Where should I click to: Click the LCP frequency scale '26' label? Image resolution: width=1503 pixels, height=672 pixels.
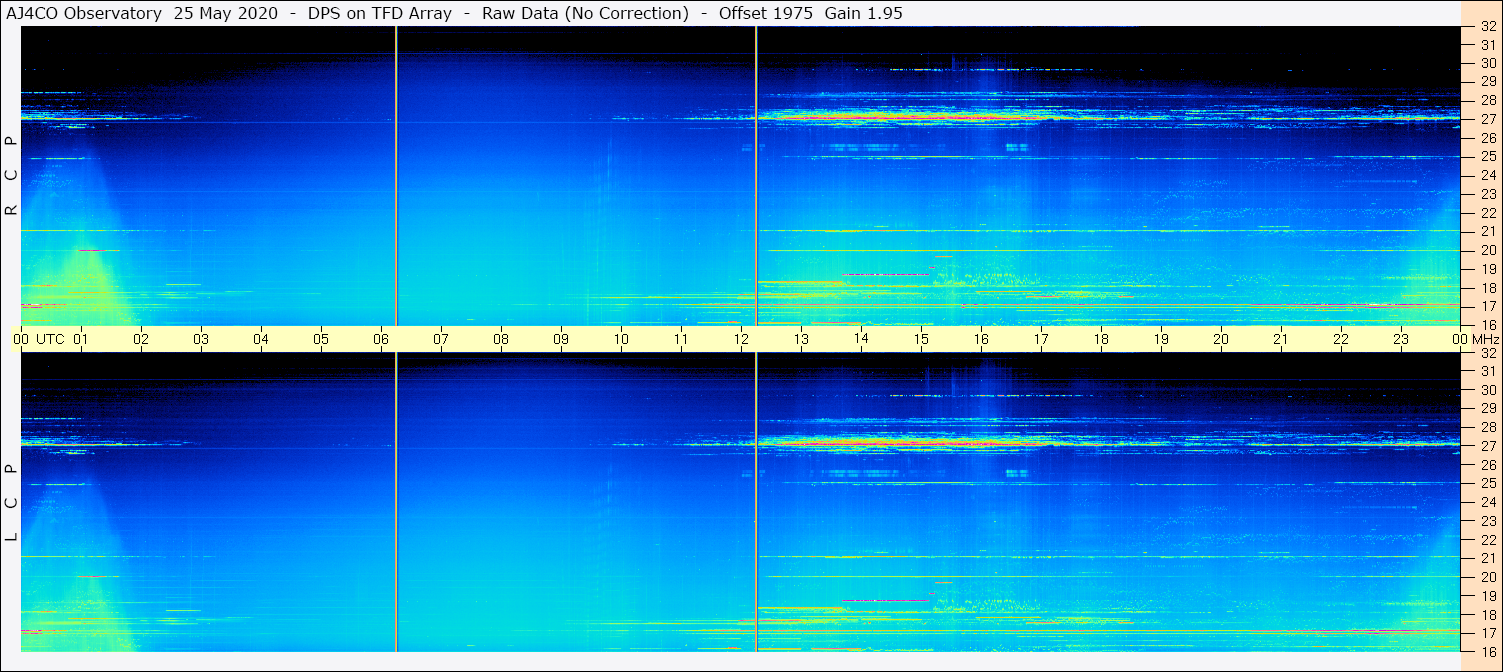click(1487, 464)
